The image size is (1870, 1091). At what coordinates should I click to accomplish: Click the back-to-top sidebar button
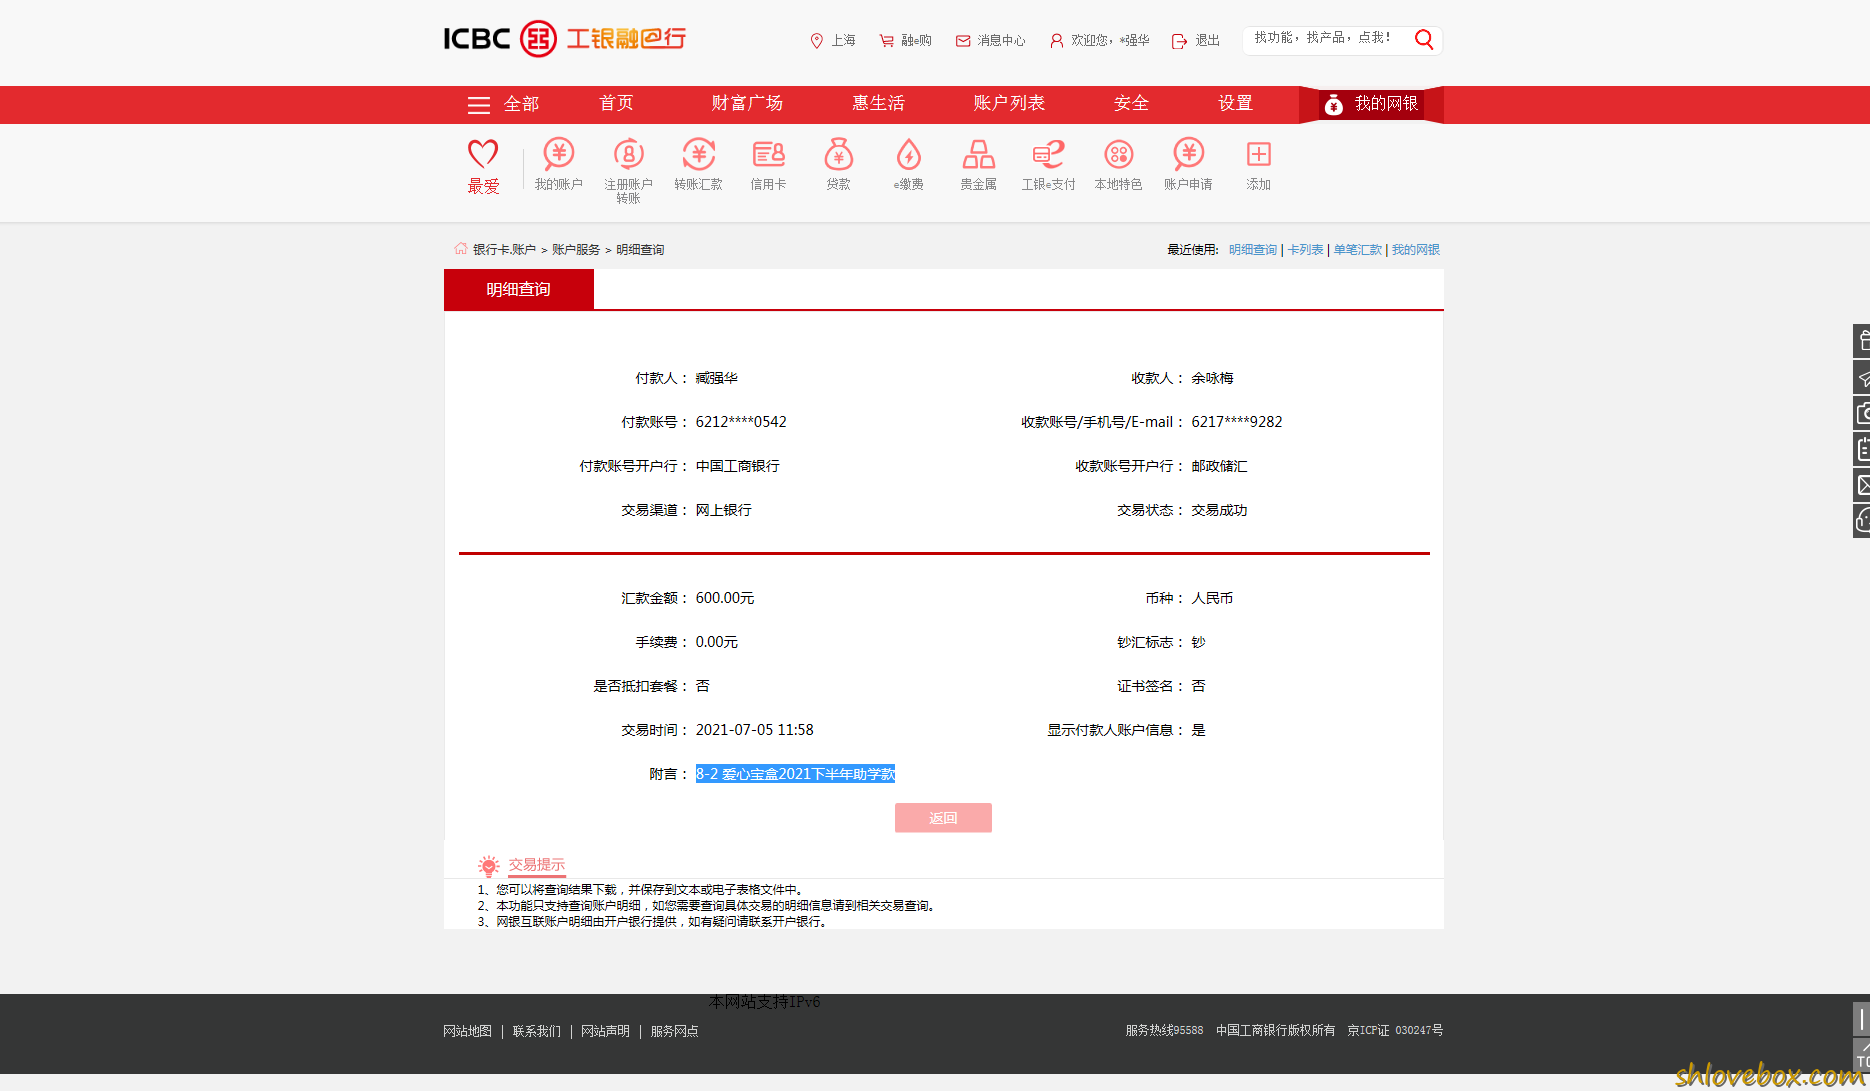coord(1862,1057)
